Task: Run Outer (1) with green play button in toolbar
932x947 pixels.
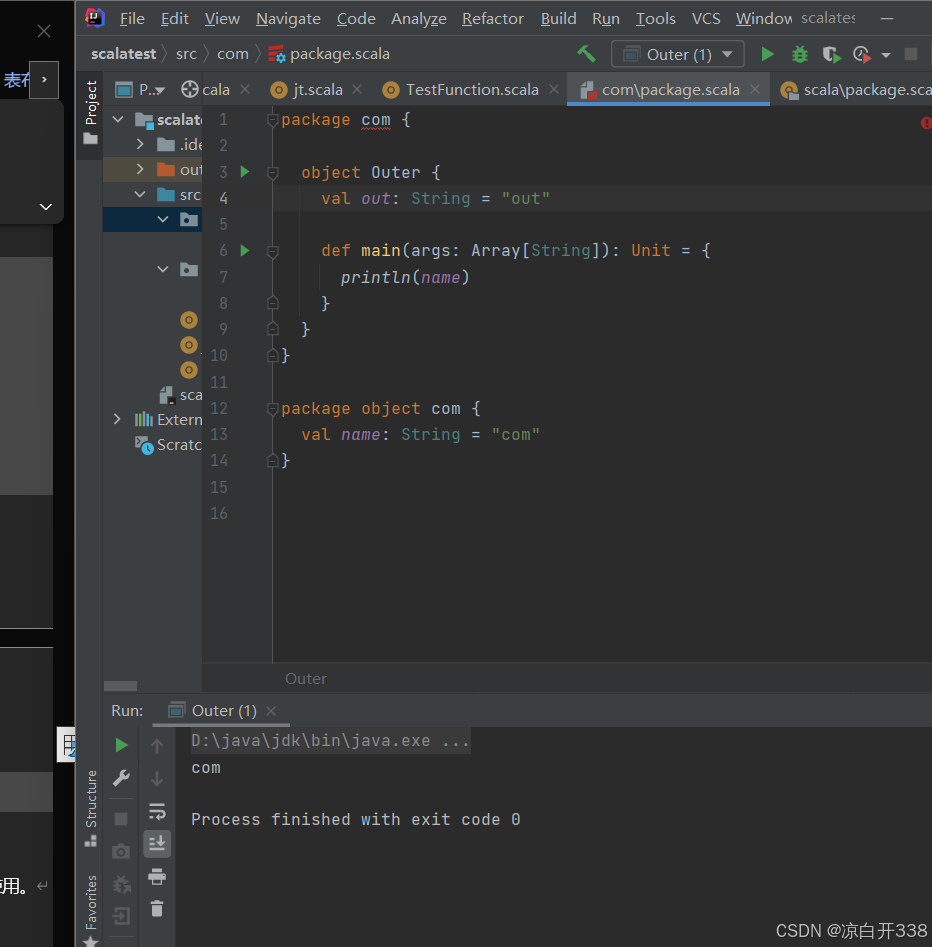Action: [x=767, y=54]
